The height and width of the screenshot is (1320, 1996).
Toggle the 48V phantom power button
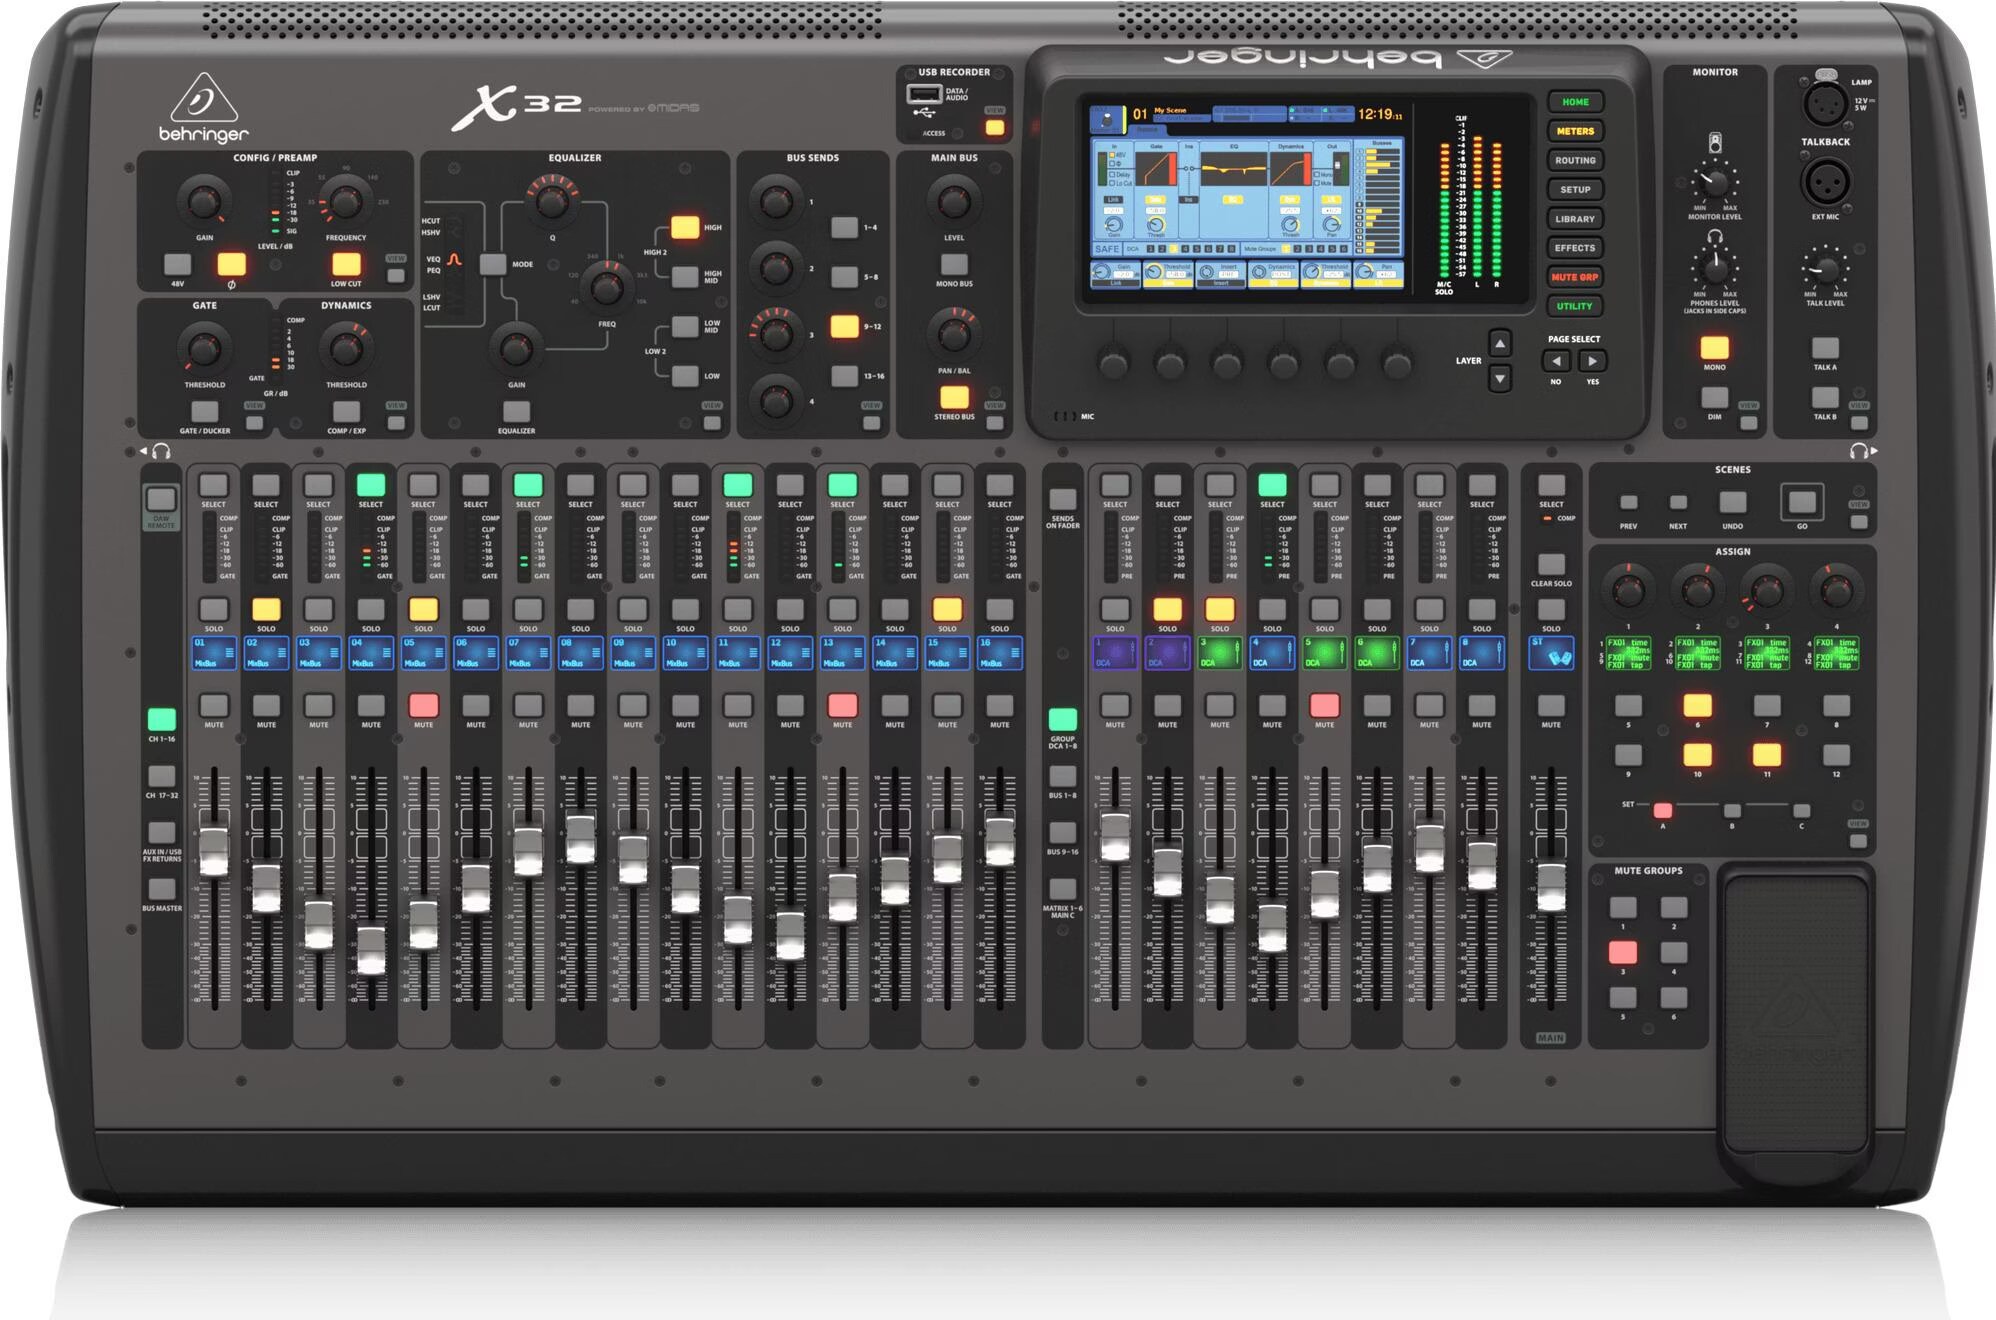(177, 265)
